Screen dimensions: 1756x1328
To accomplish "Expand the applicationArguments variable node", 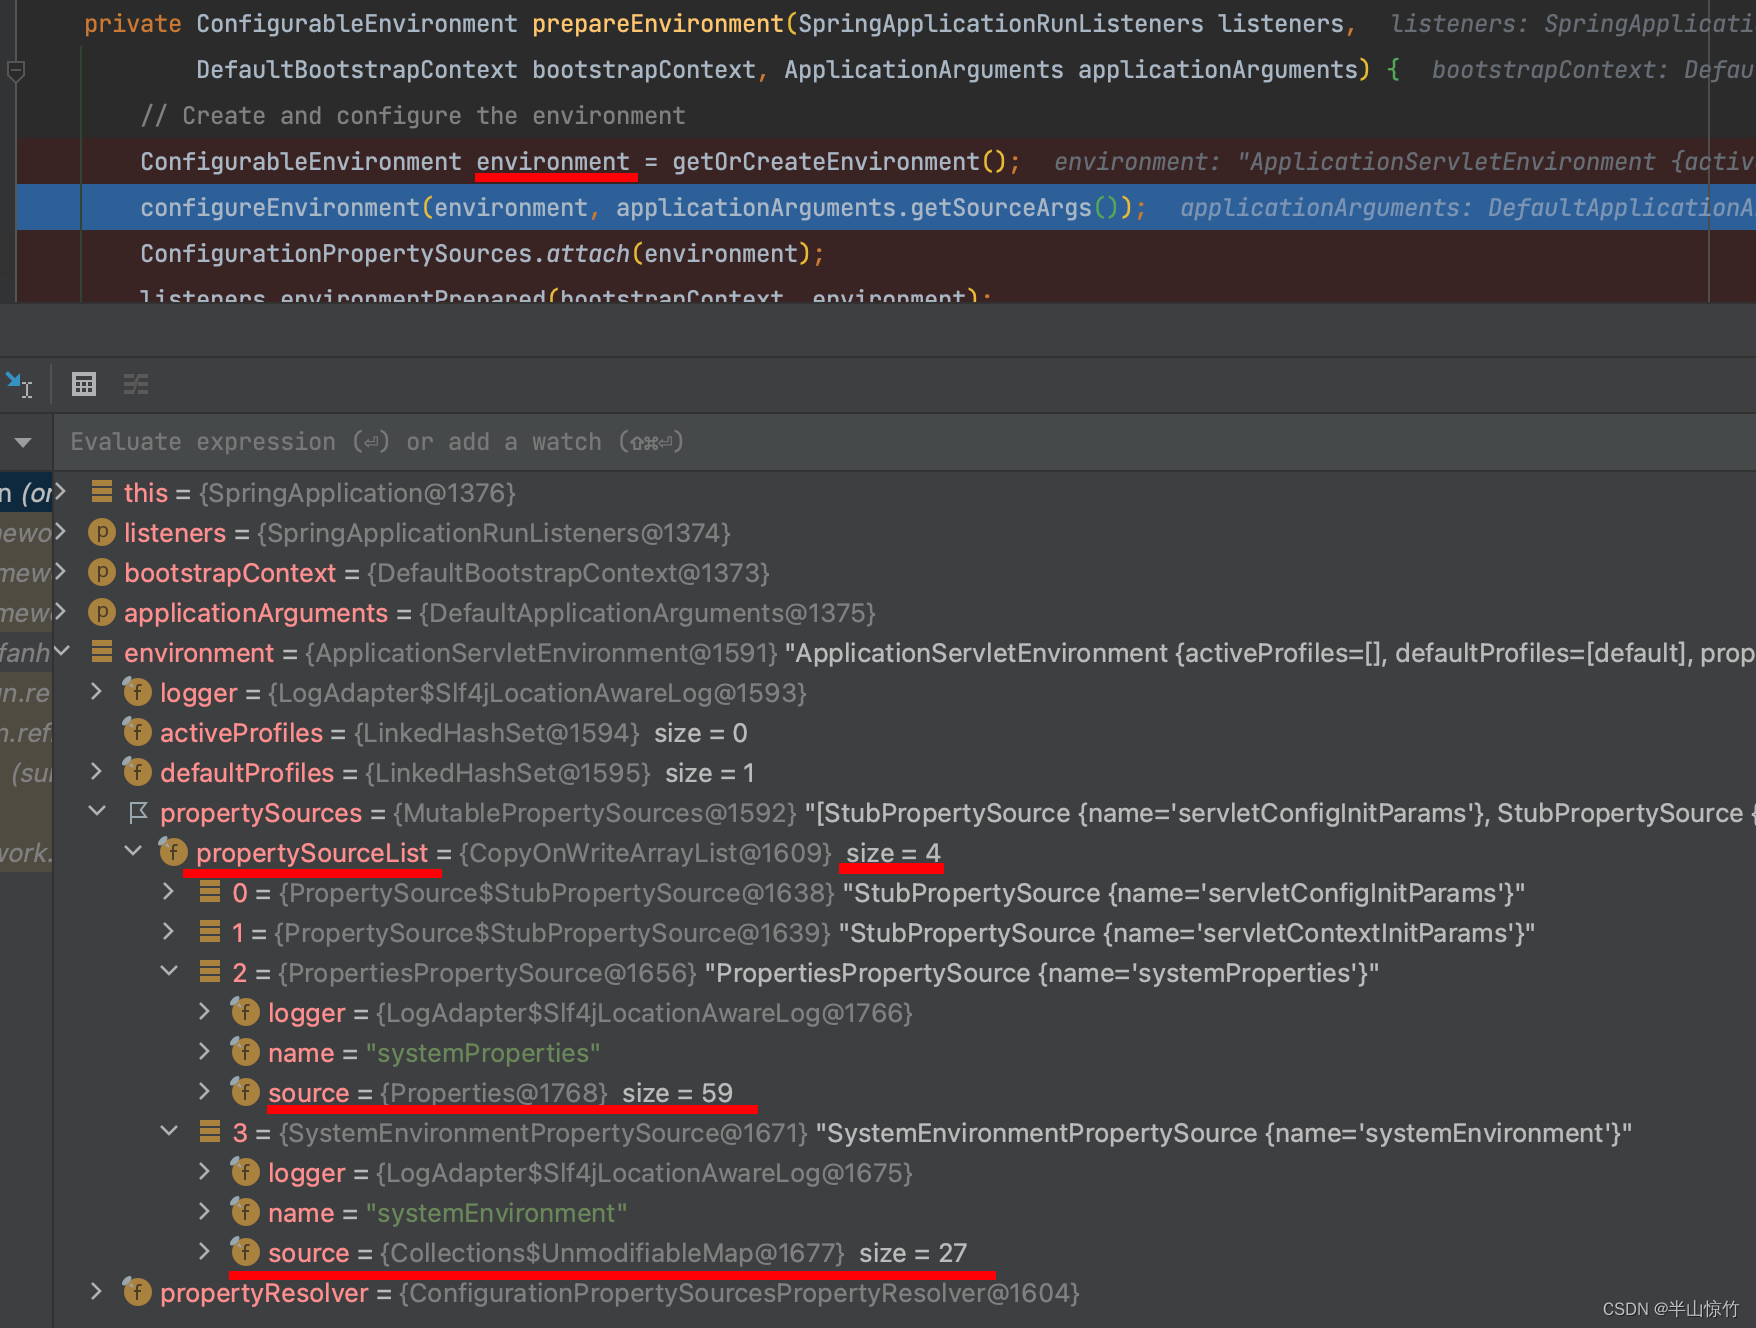I will (60, 612).
